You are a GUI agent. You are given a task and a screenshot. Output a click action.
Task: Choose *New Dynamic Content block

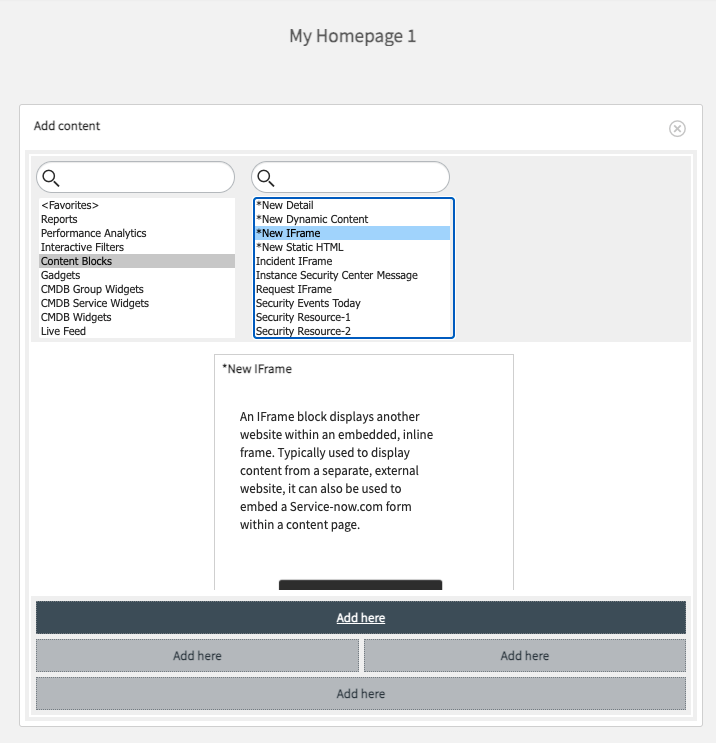point(312,219)
